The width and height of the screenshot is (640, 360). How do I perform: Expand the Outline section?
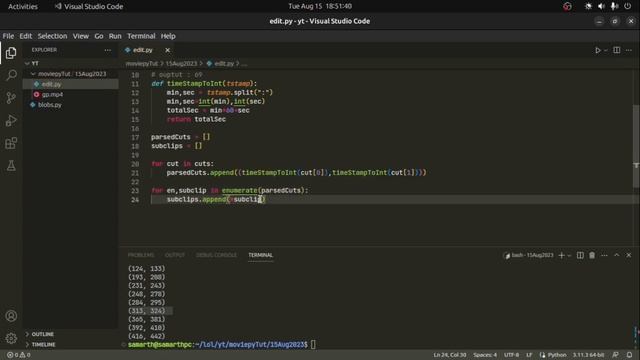(71, 334)
